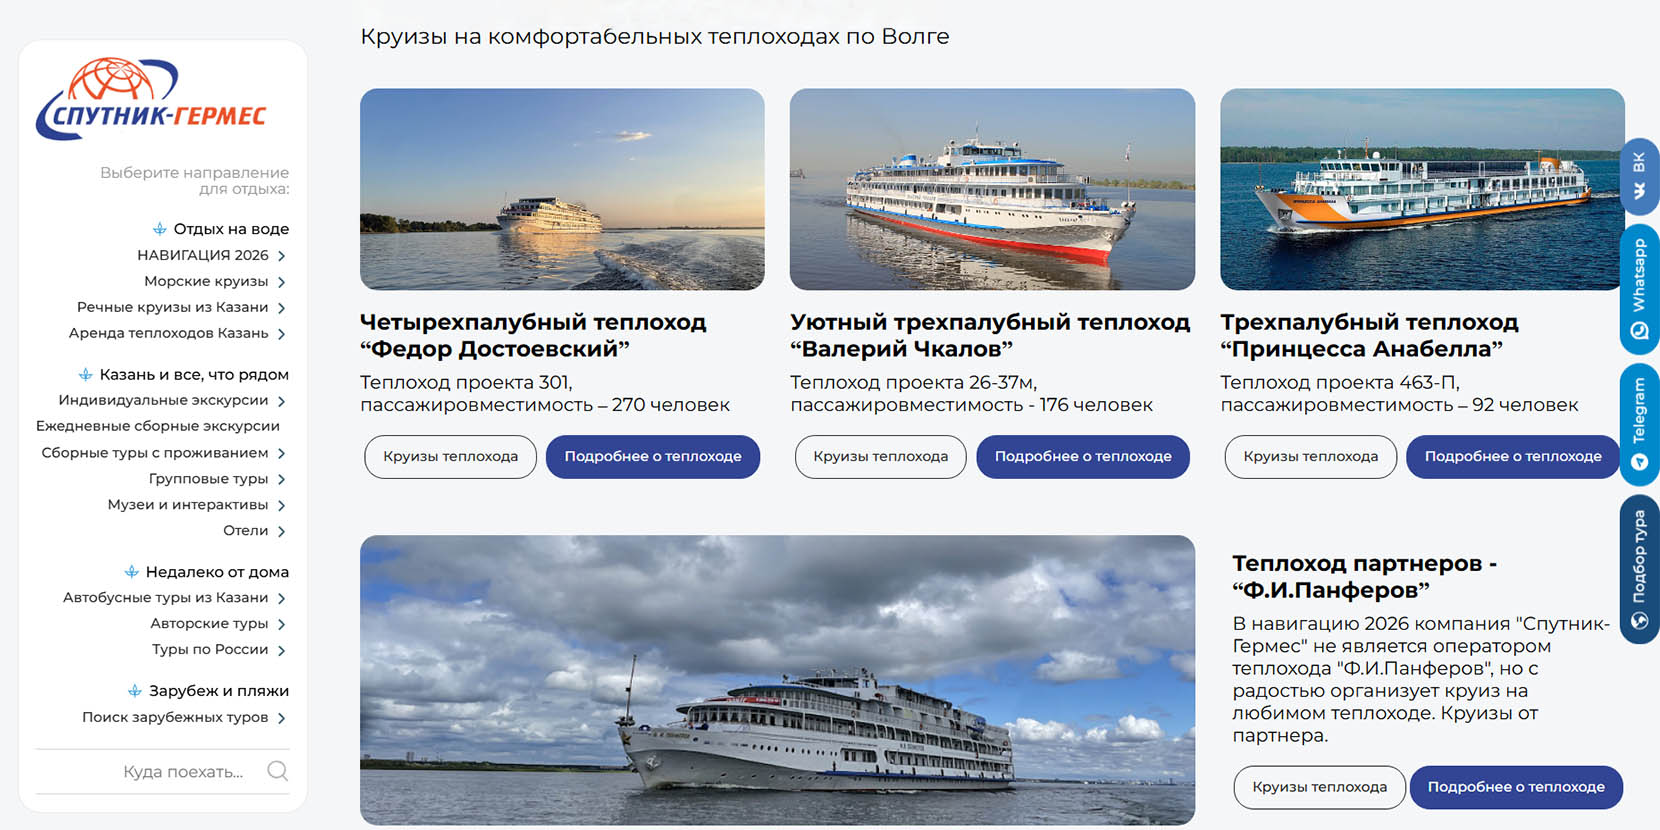1660x830 pixels.
Task: Expand the Групповые туры chevron
Action: coord(282,480)
